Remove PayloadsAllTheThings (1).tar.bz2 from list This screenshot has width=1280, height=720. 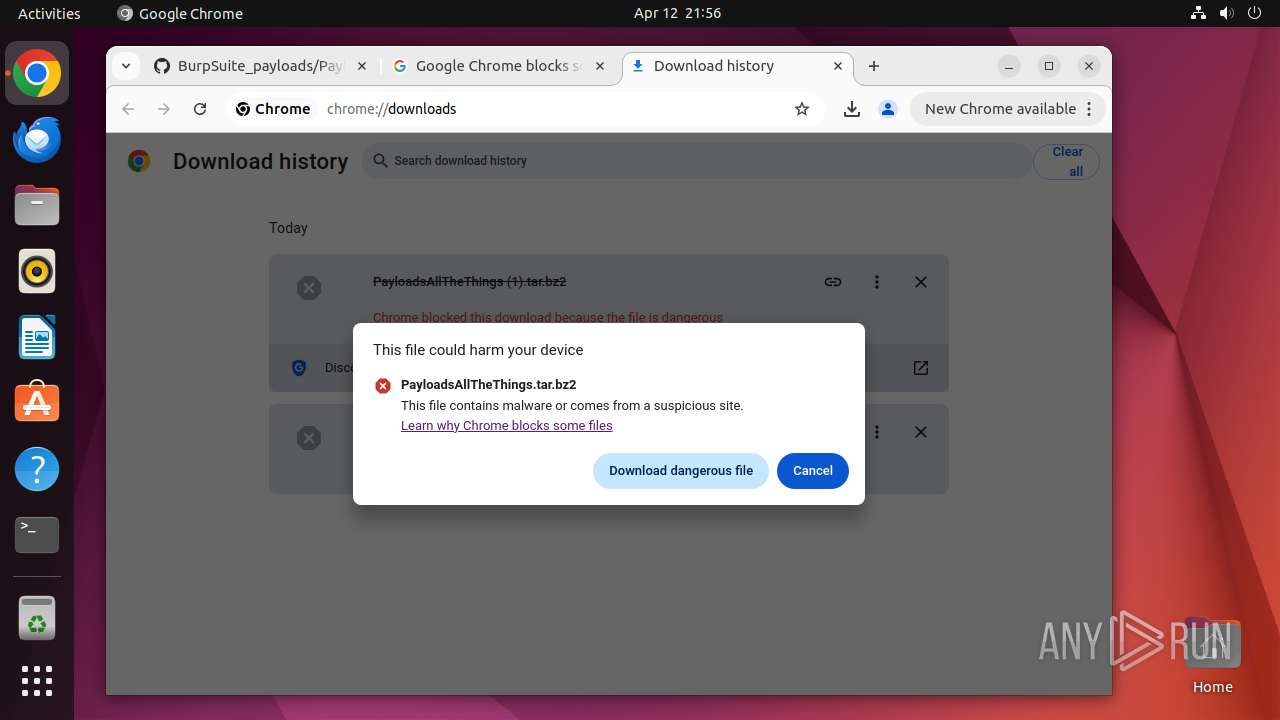pos(921,282)
